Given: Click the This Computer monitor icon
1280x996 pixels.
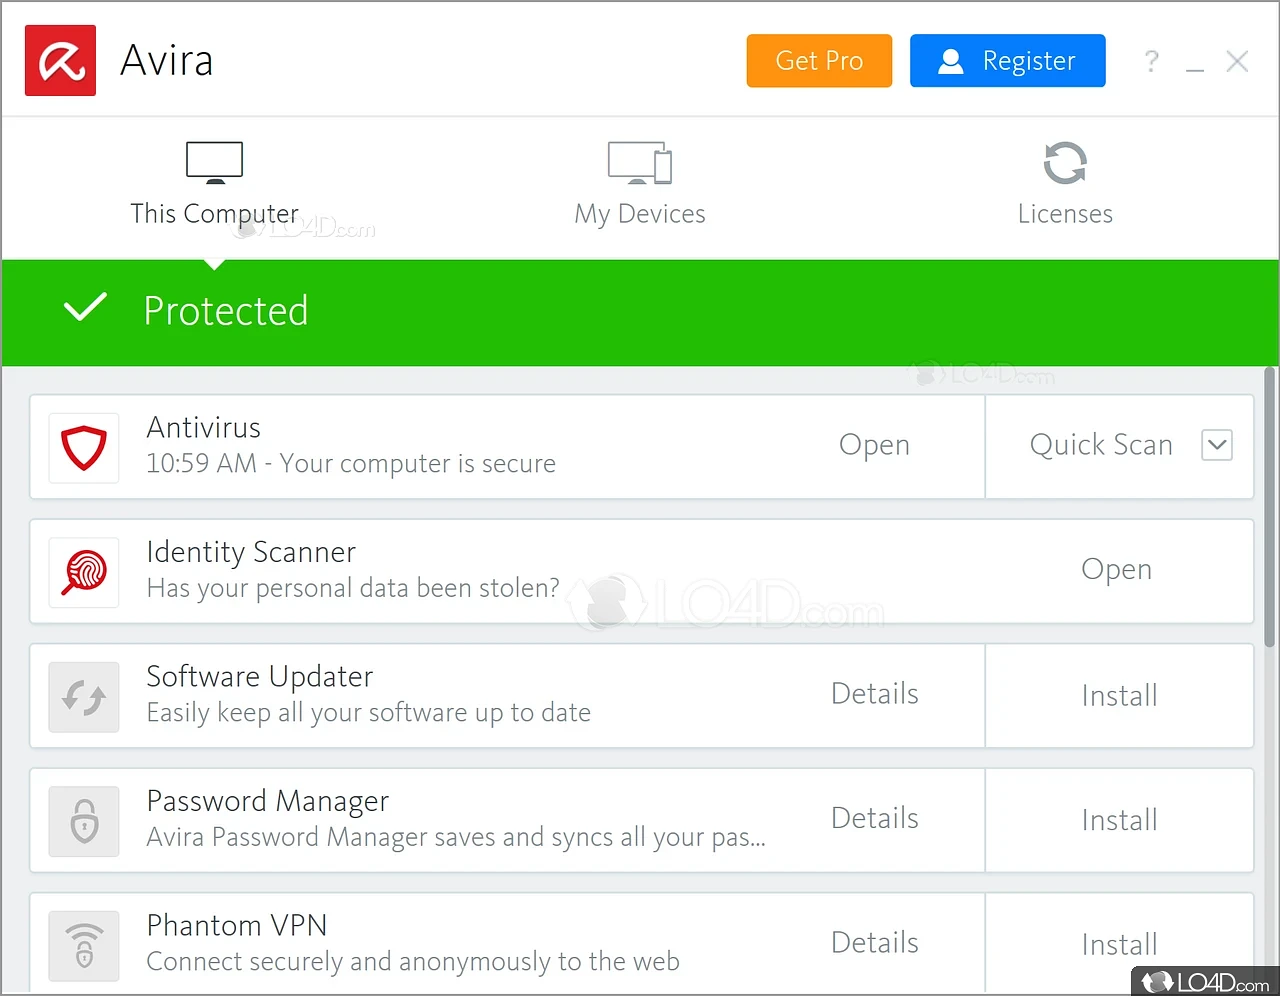Looking at the screenshot, I should point(214,163).
